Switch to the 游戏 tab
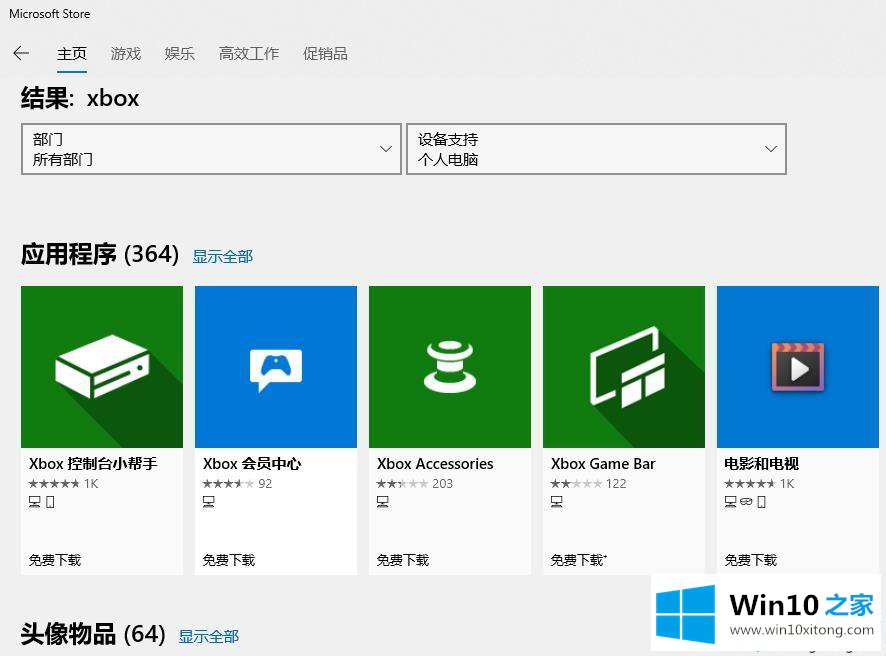Screen dimensions: 886x656 tap(125, 54)
